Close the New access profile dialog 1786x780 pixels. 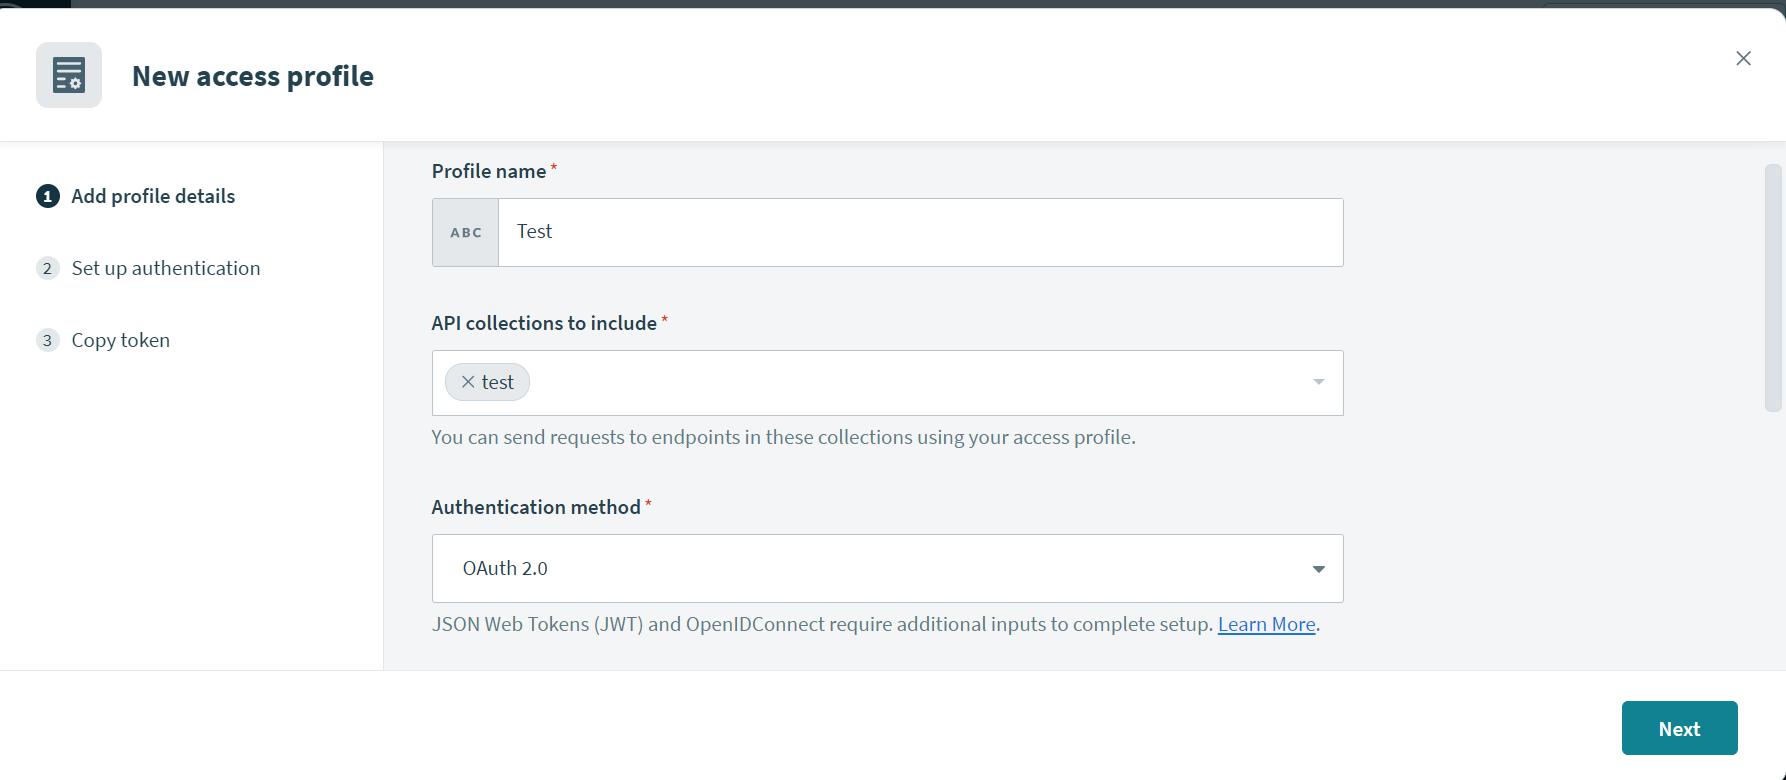1743,59
